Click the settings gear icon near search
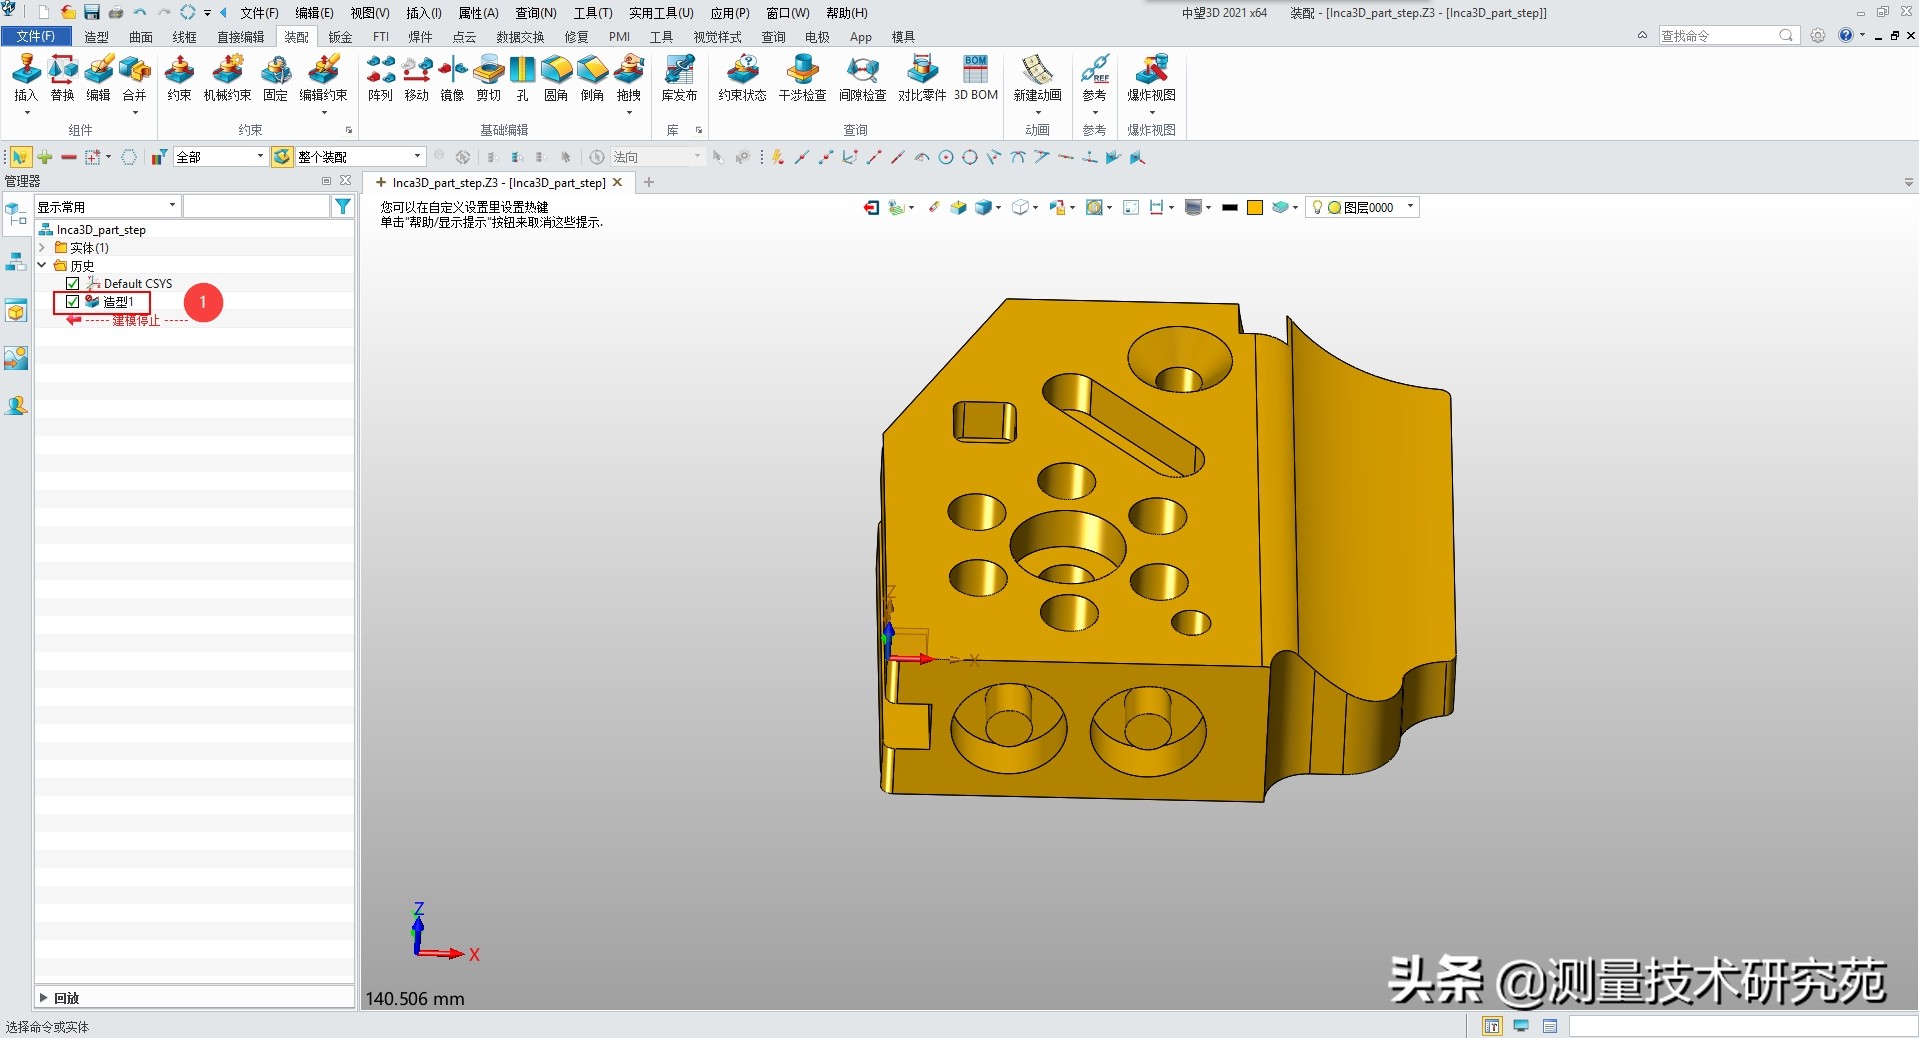This screenshot has height=1038, width=1919. point(1818,35)
